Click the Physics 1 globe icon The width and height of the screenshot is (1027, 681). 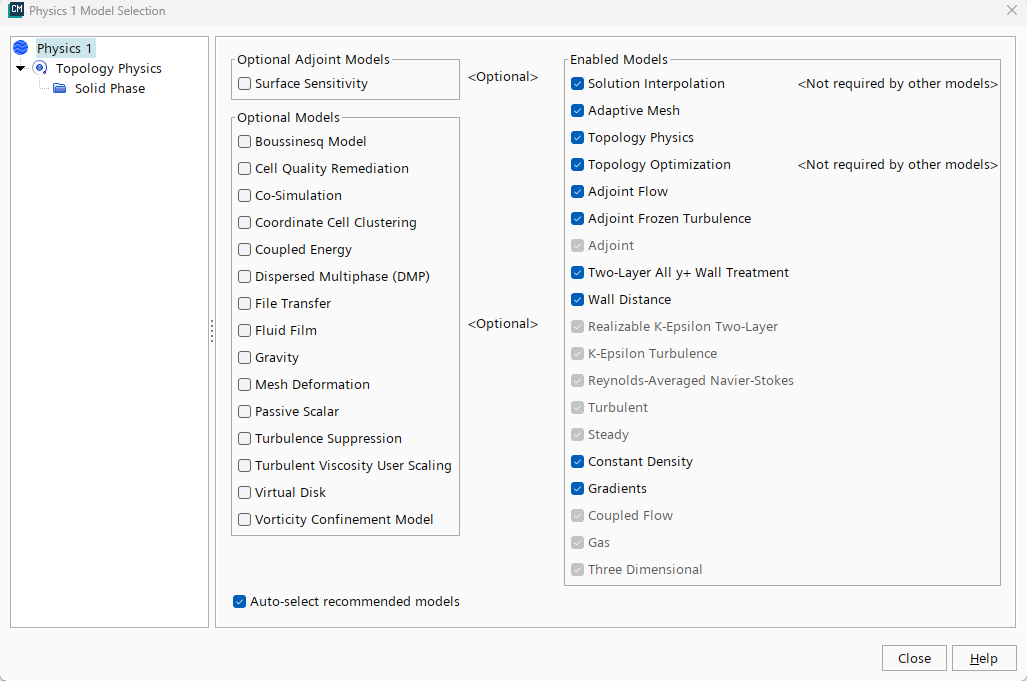(20, 48)
